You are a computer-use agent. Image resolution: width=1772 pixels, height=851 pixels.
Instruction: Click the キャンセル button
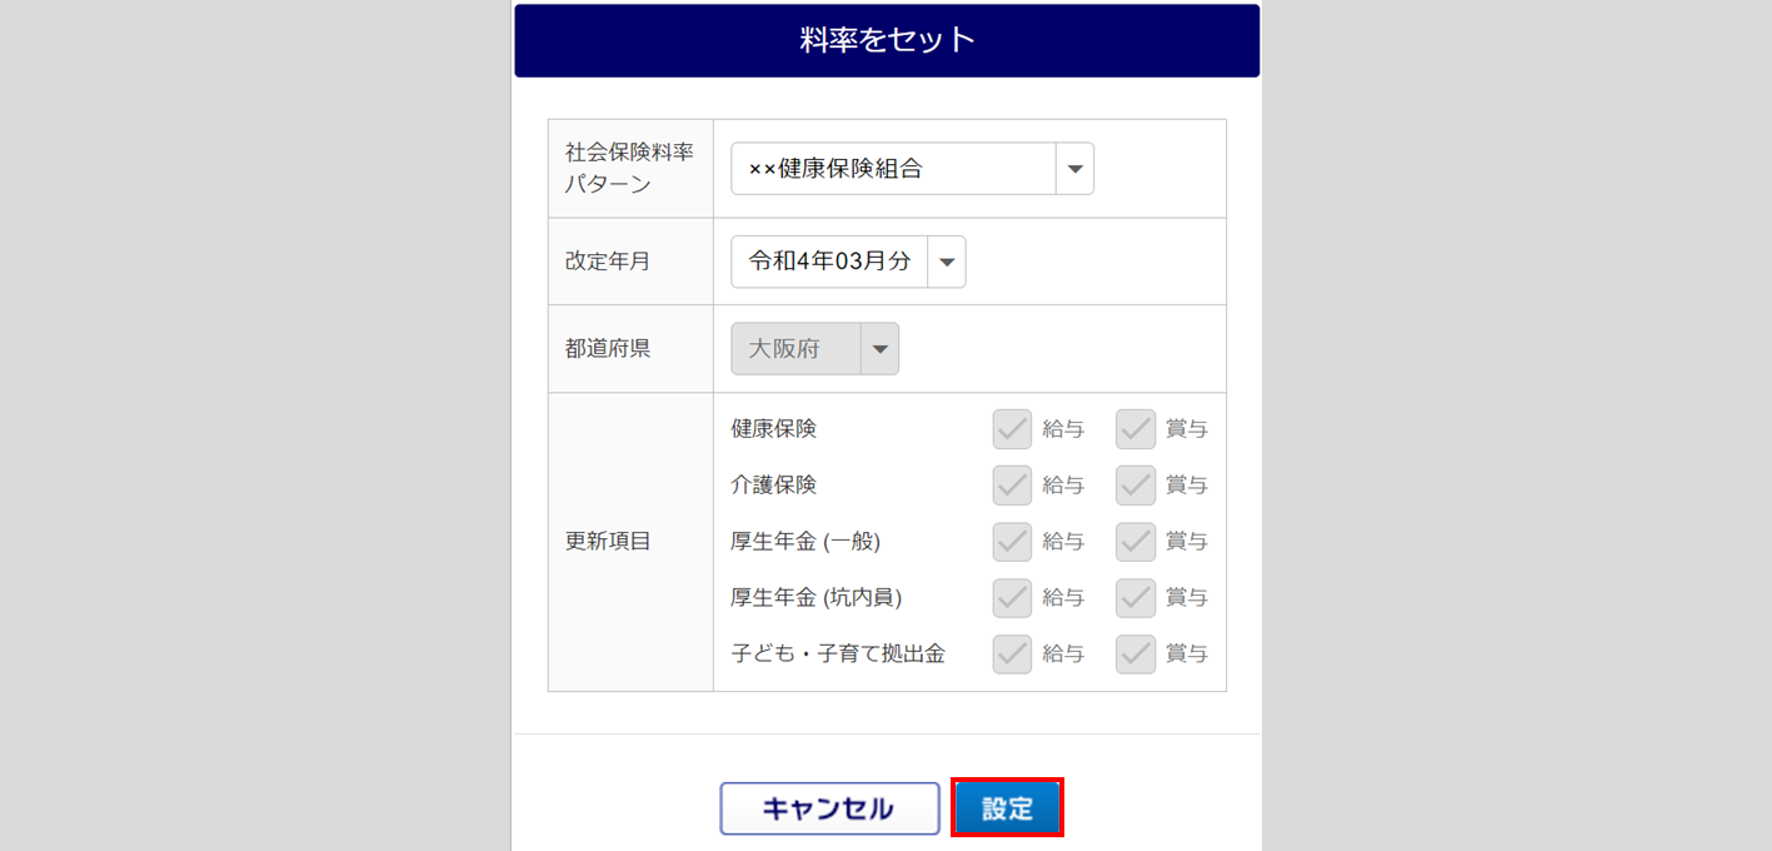[829, 808]
